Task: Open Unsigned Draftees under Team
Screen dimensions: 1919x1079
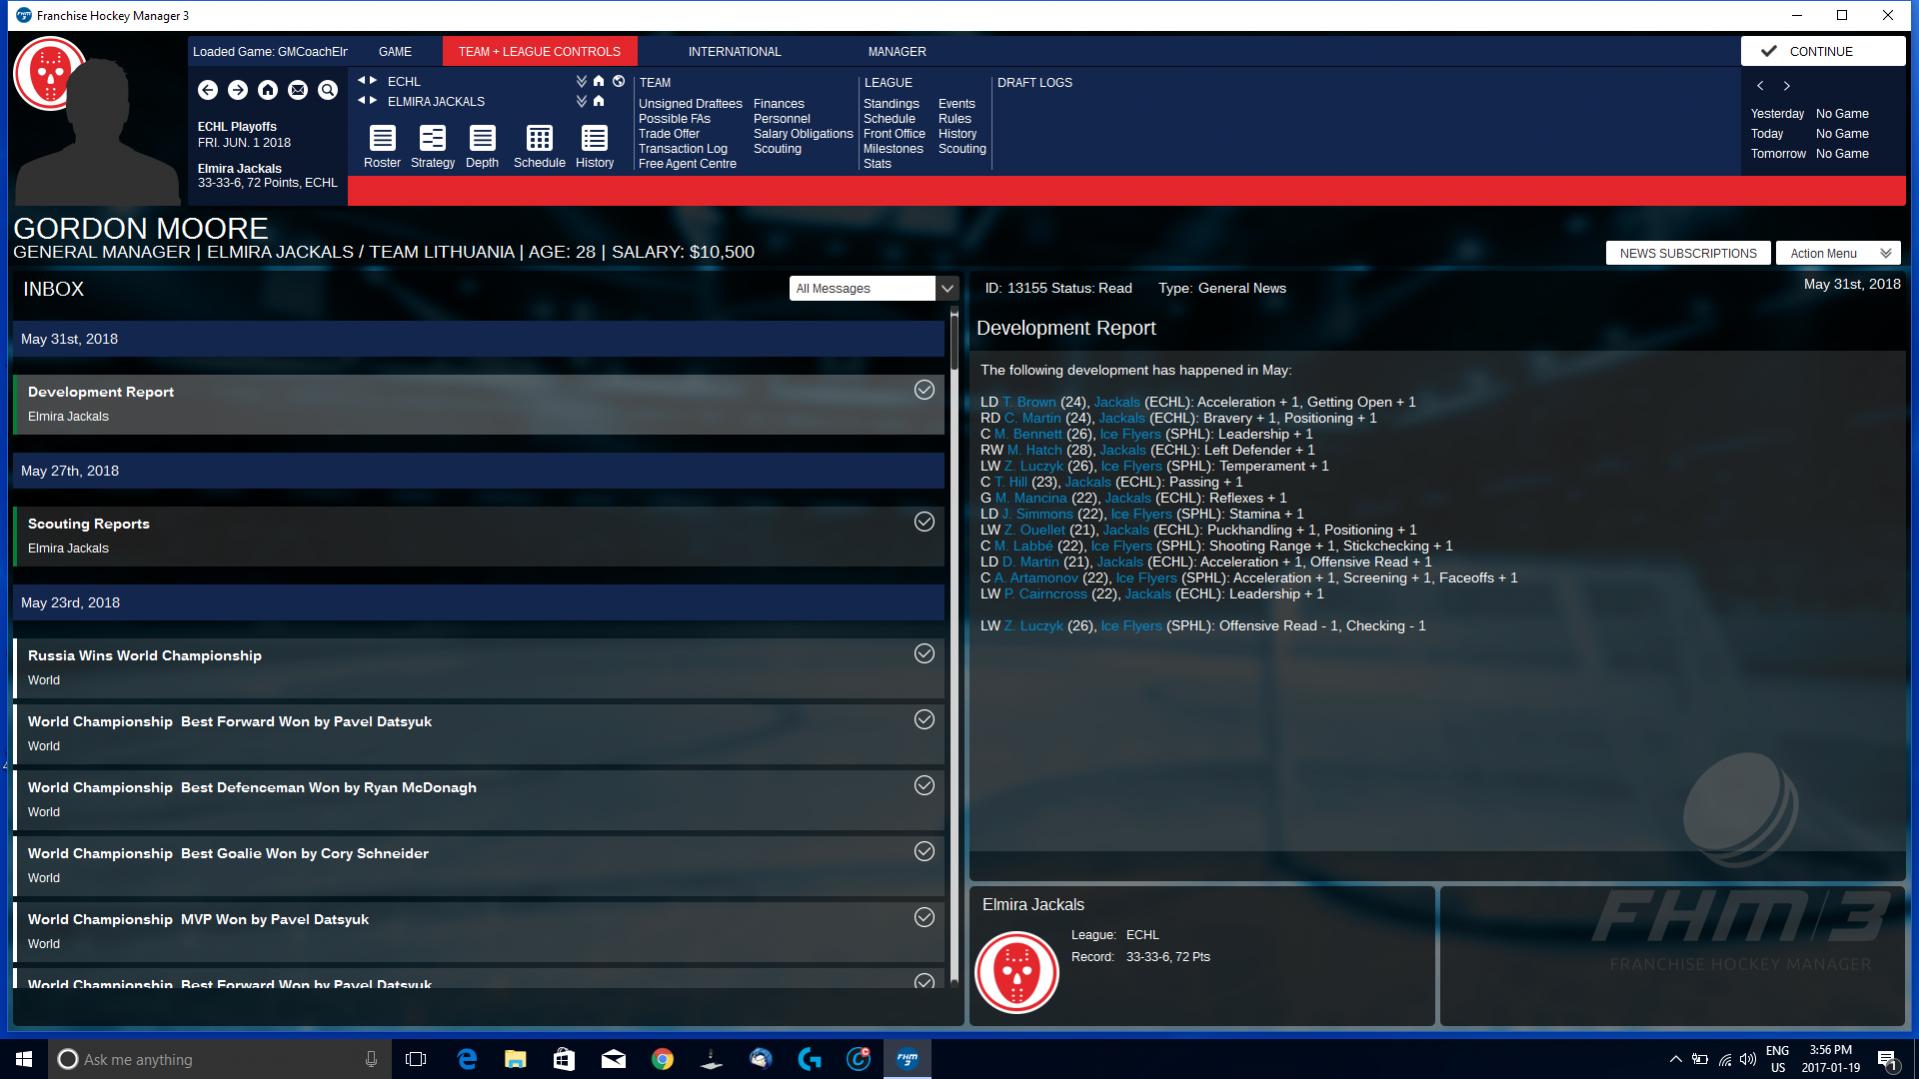Action: [690, 104]
